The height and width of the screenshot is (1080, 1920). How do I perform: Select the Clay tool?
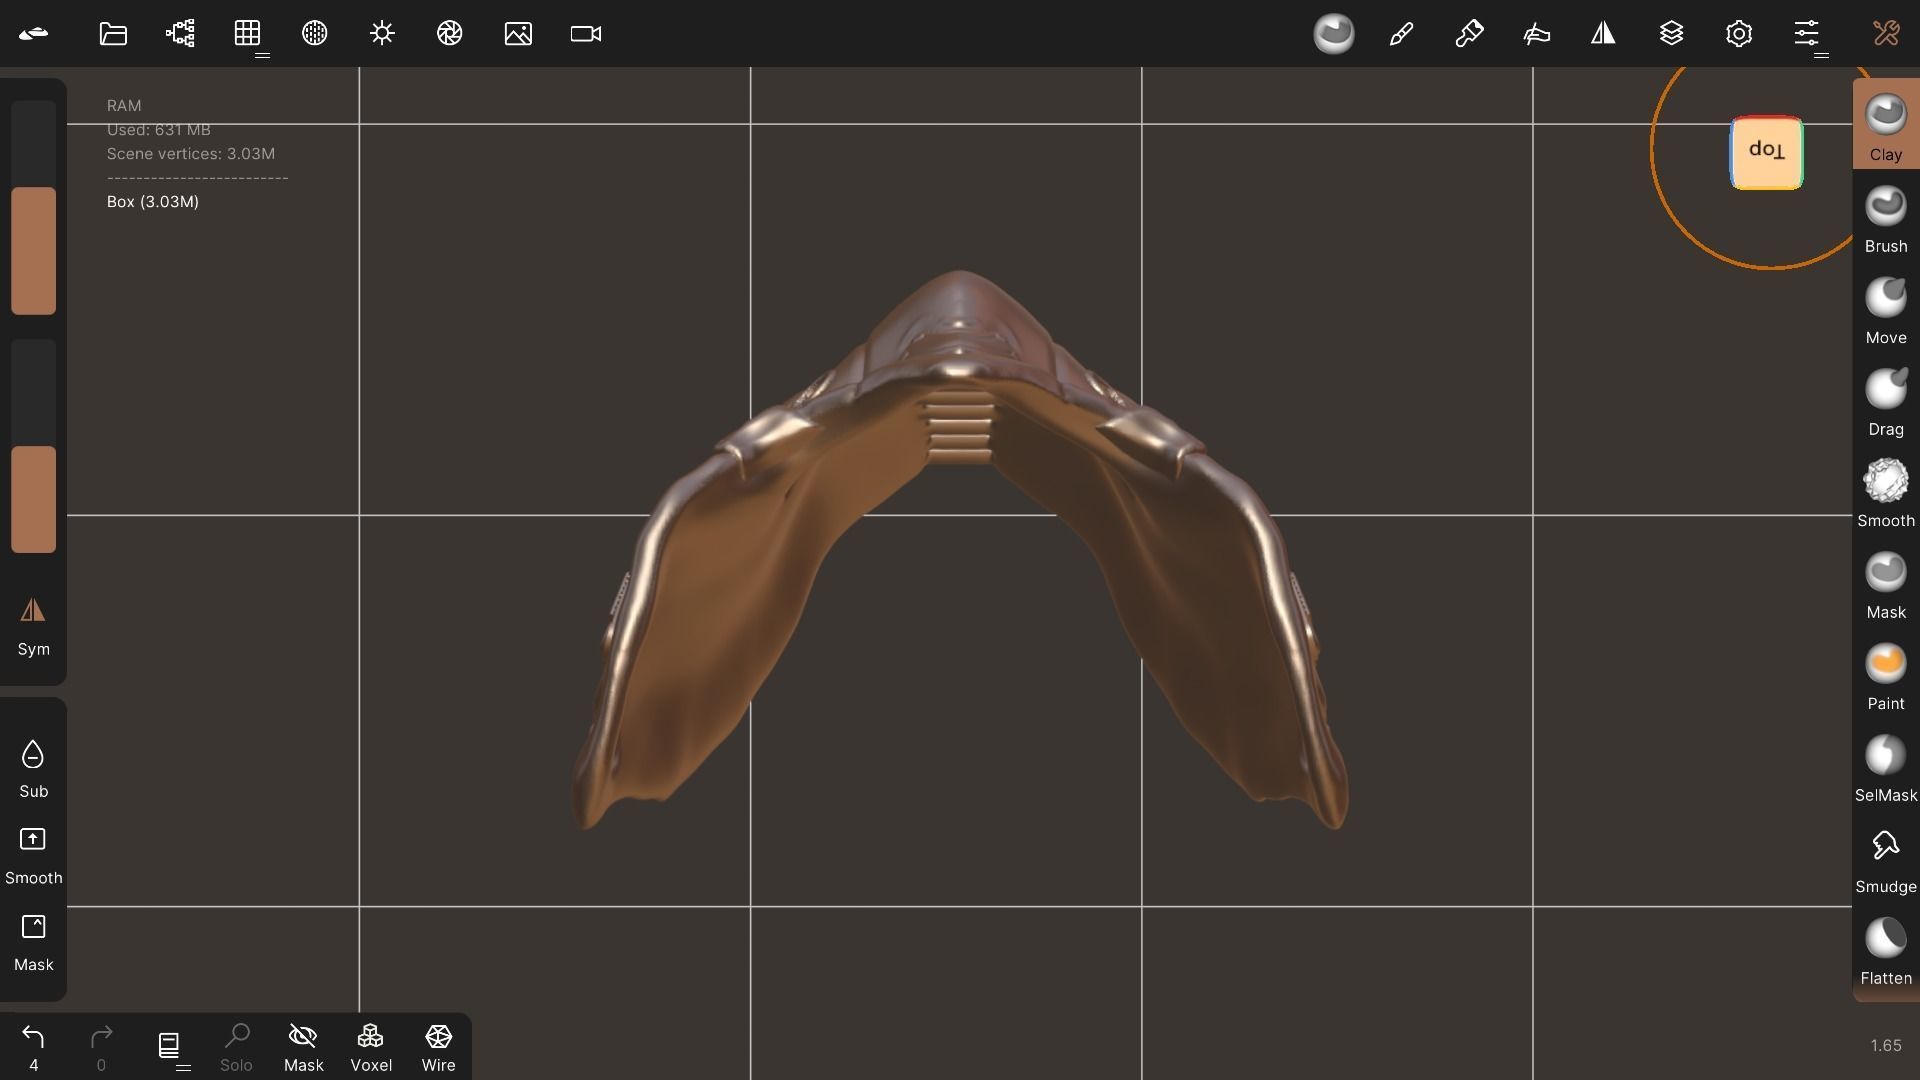[1886, 126]
